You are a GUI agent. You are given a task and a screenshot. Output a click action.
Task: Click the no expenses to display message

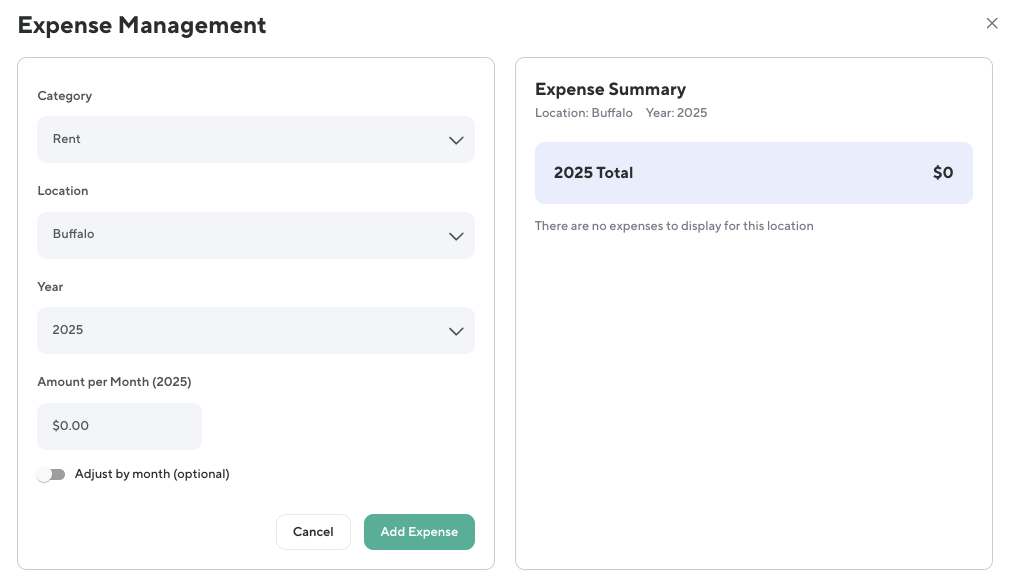click(674, 226)
